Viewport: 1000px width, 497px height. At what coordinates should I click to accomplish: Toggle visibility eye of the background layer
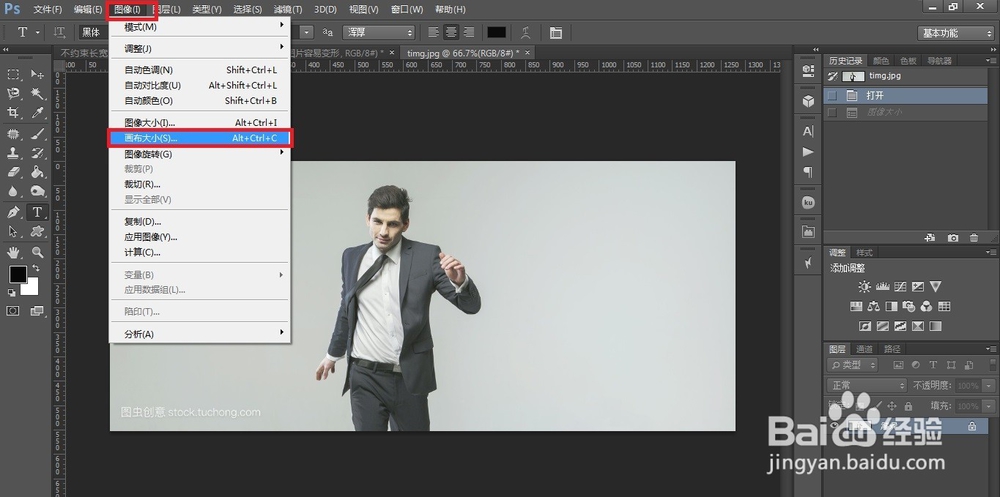(x=836, y=426)
